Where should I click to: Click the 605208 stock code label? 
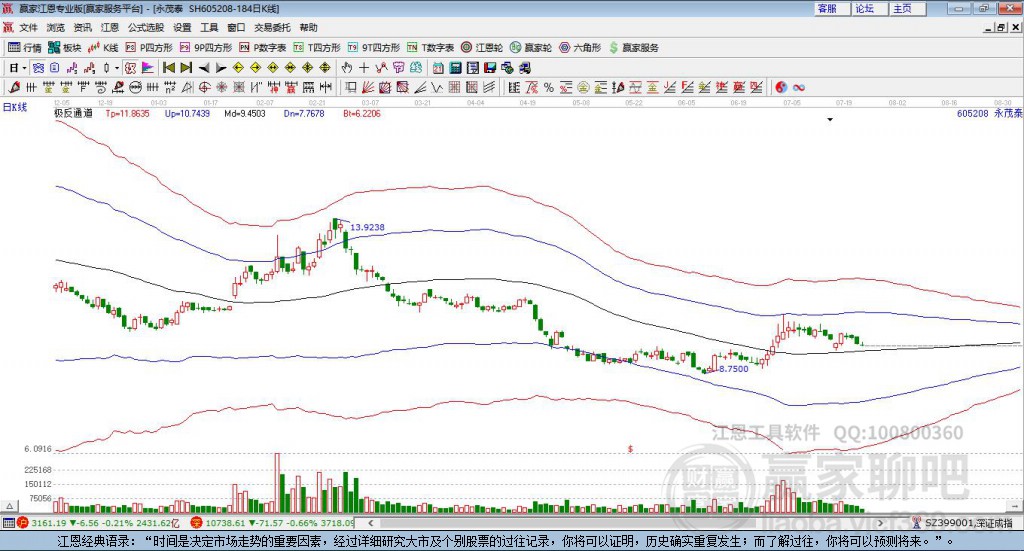coord(973,114)
